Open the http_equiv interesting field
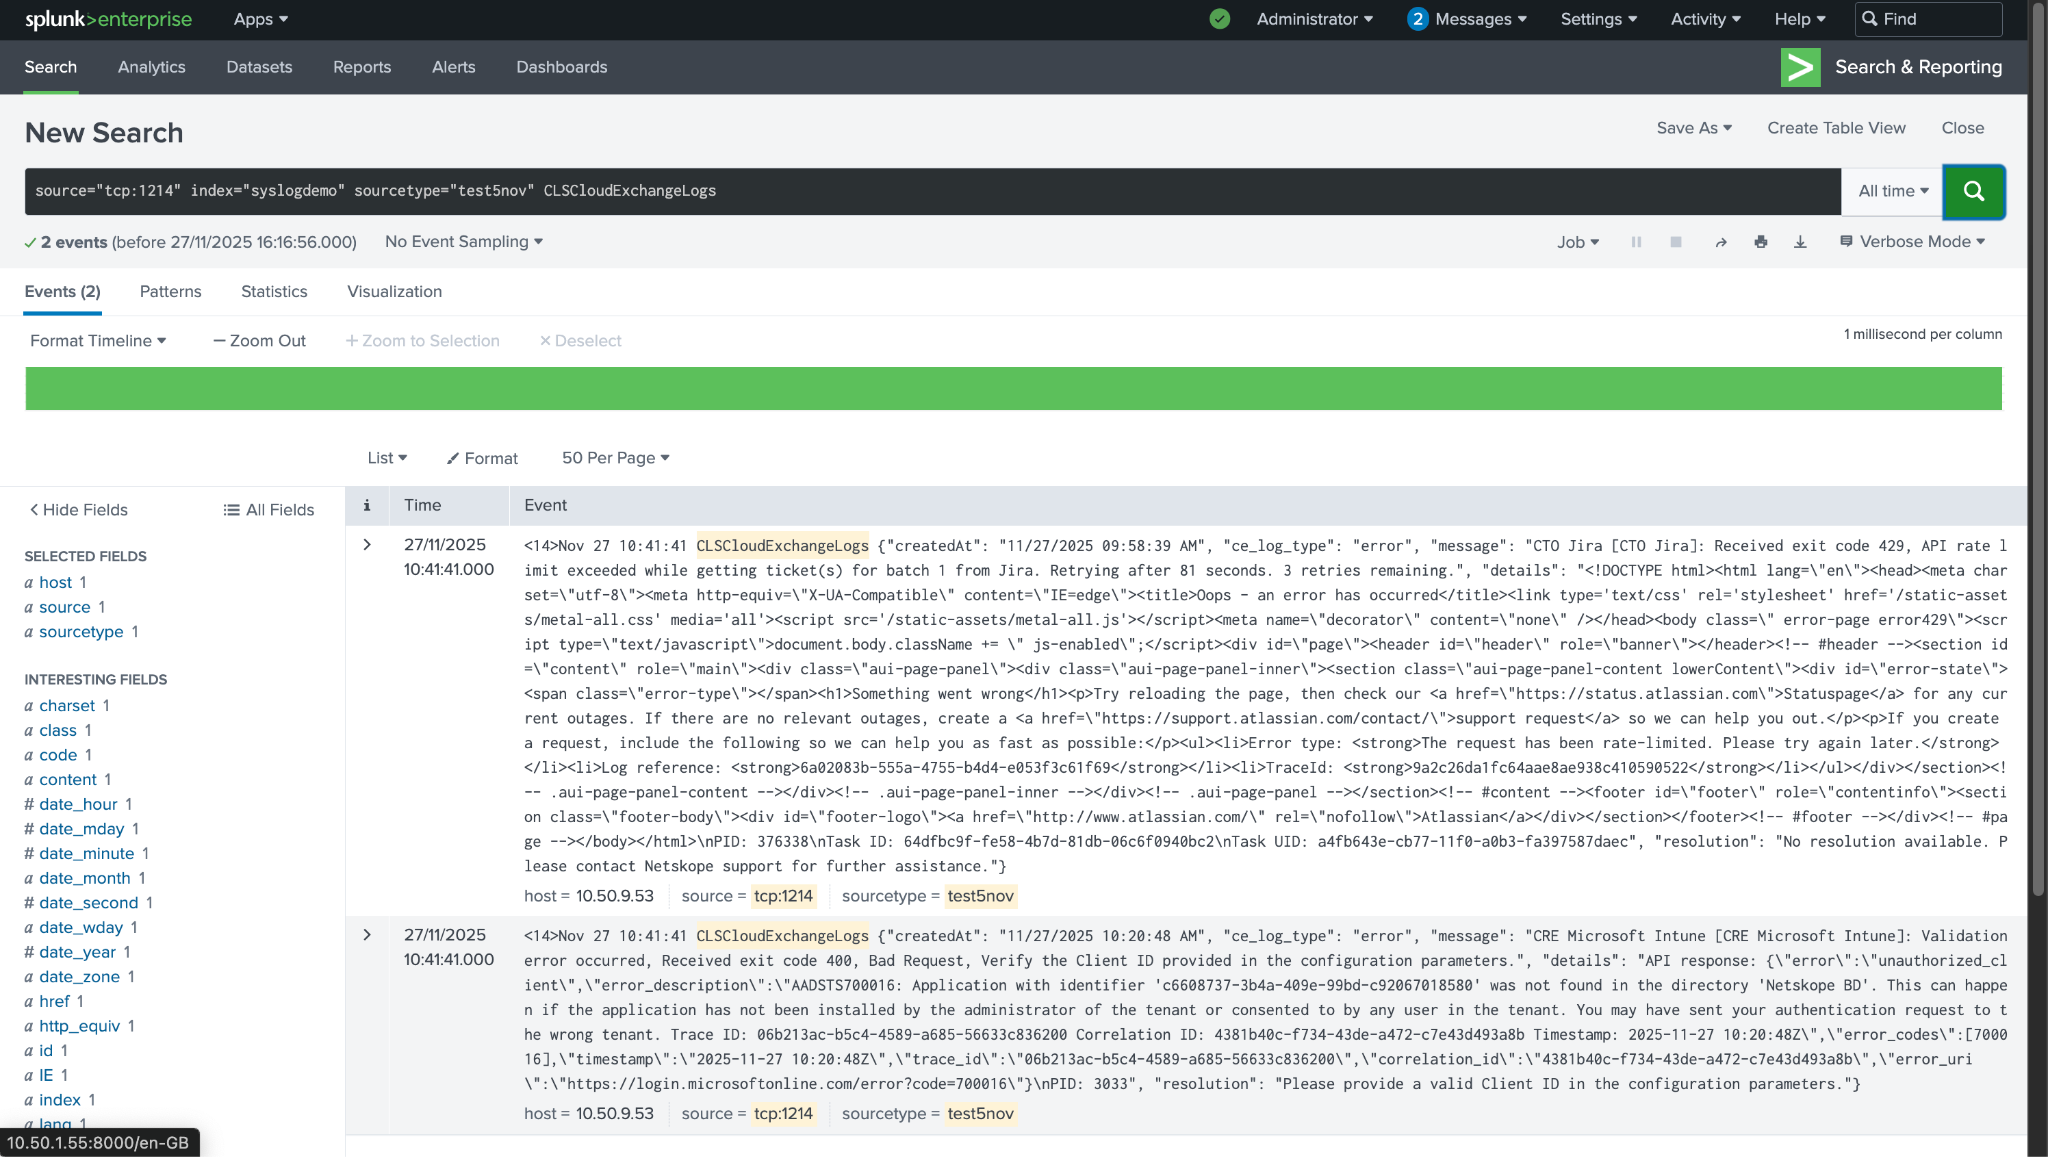This screenshot has height=1157, width=2048. coord(79,1026)
